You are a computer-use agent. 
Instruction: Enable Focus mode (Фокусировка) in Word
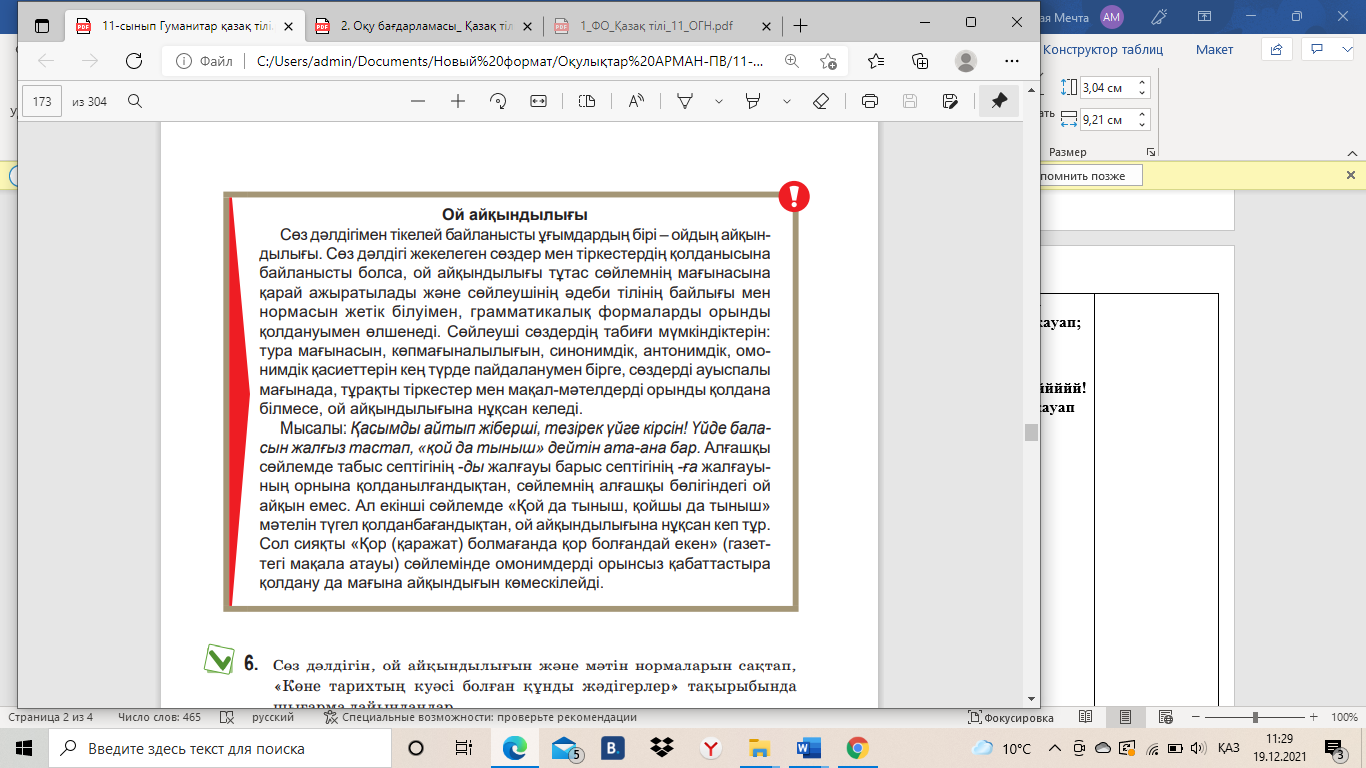click(1011, 717)
